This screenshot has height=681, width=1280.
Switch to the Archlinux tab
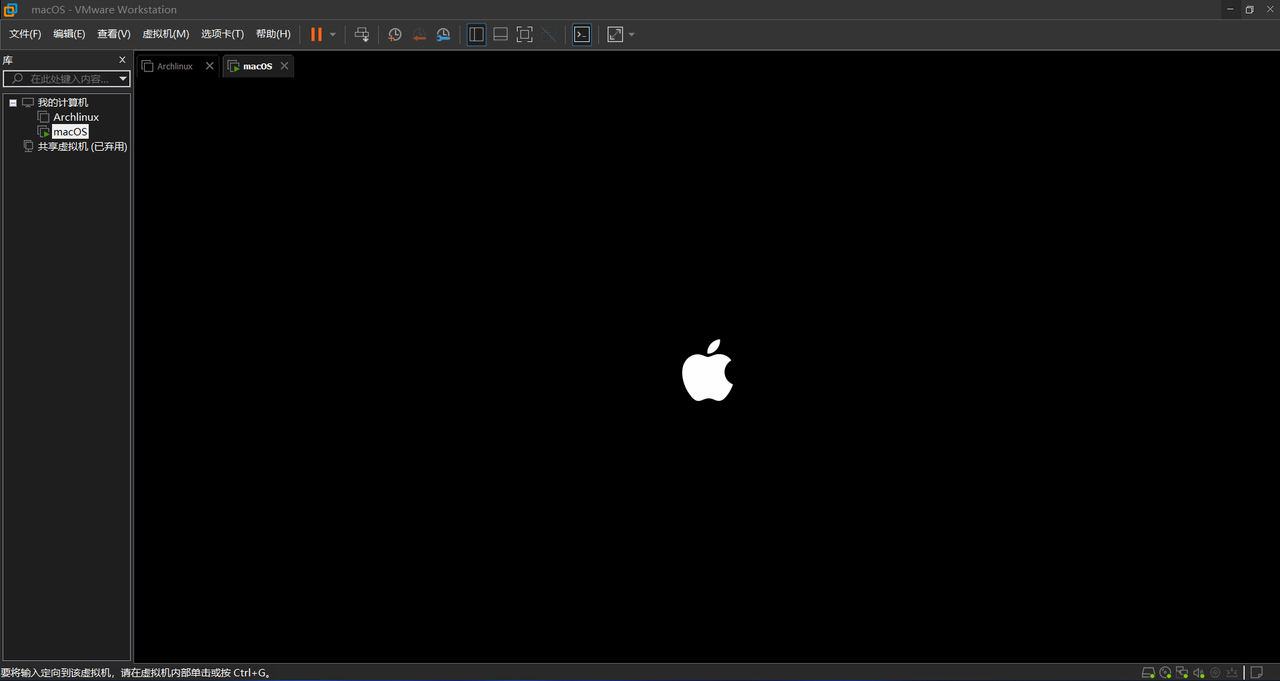click(x=175, y=66)
